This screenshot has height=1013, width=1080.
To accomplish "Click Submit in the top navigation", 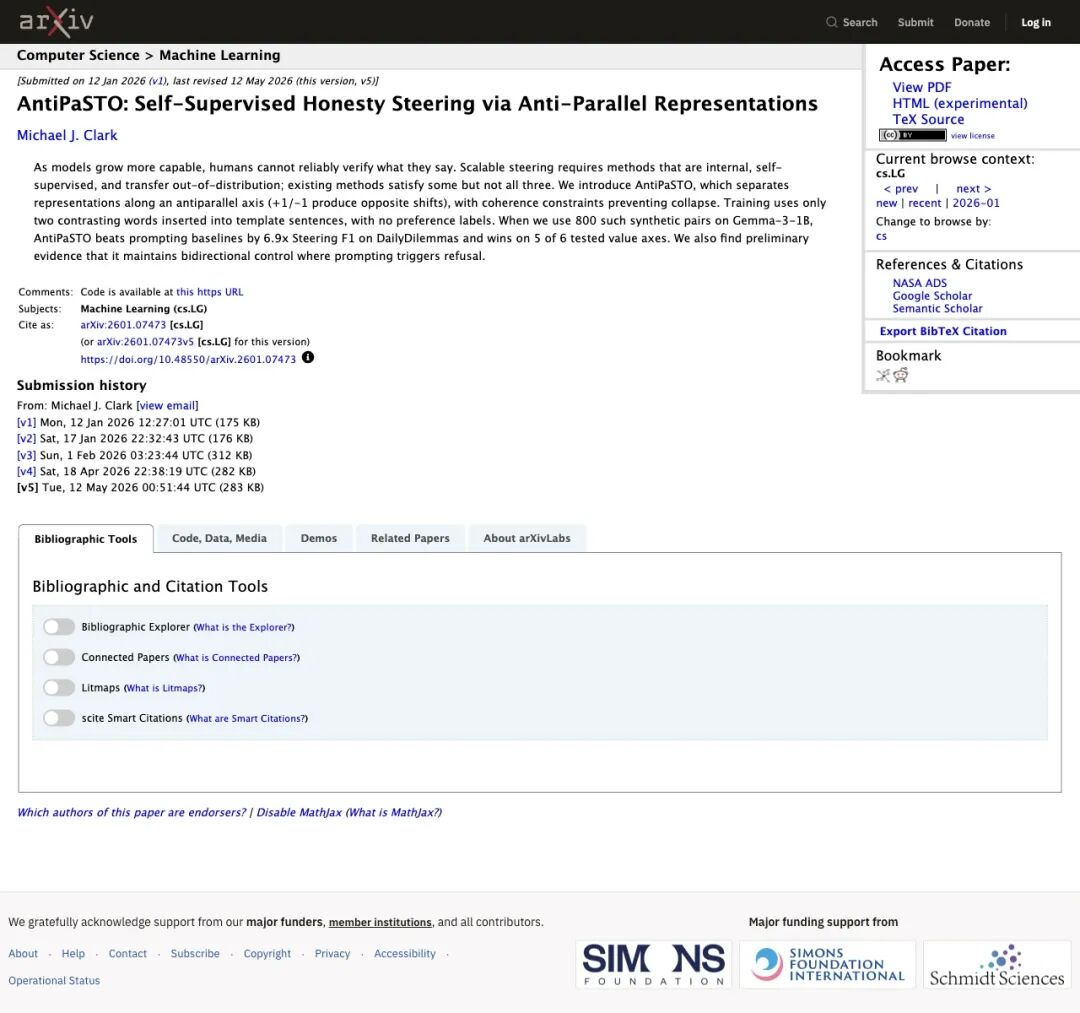I will click(x=915, y=22).
